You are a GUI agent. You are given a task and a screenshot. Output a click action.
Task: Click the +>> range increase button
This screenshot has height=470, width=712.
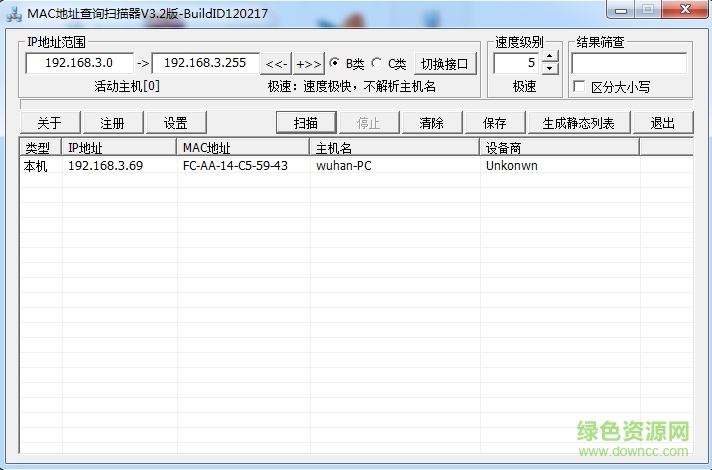tap(309, 64)
